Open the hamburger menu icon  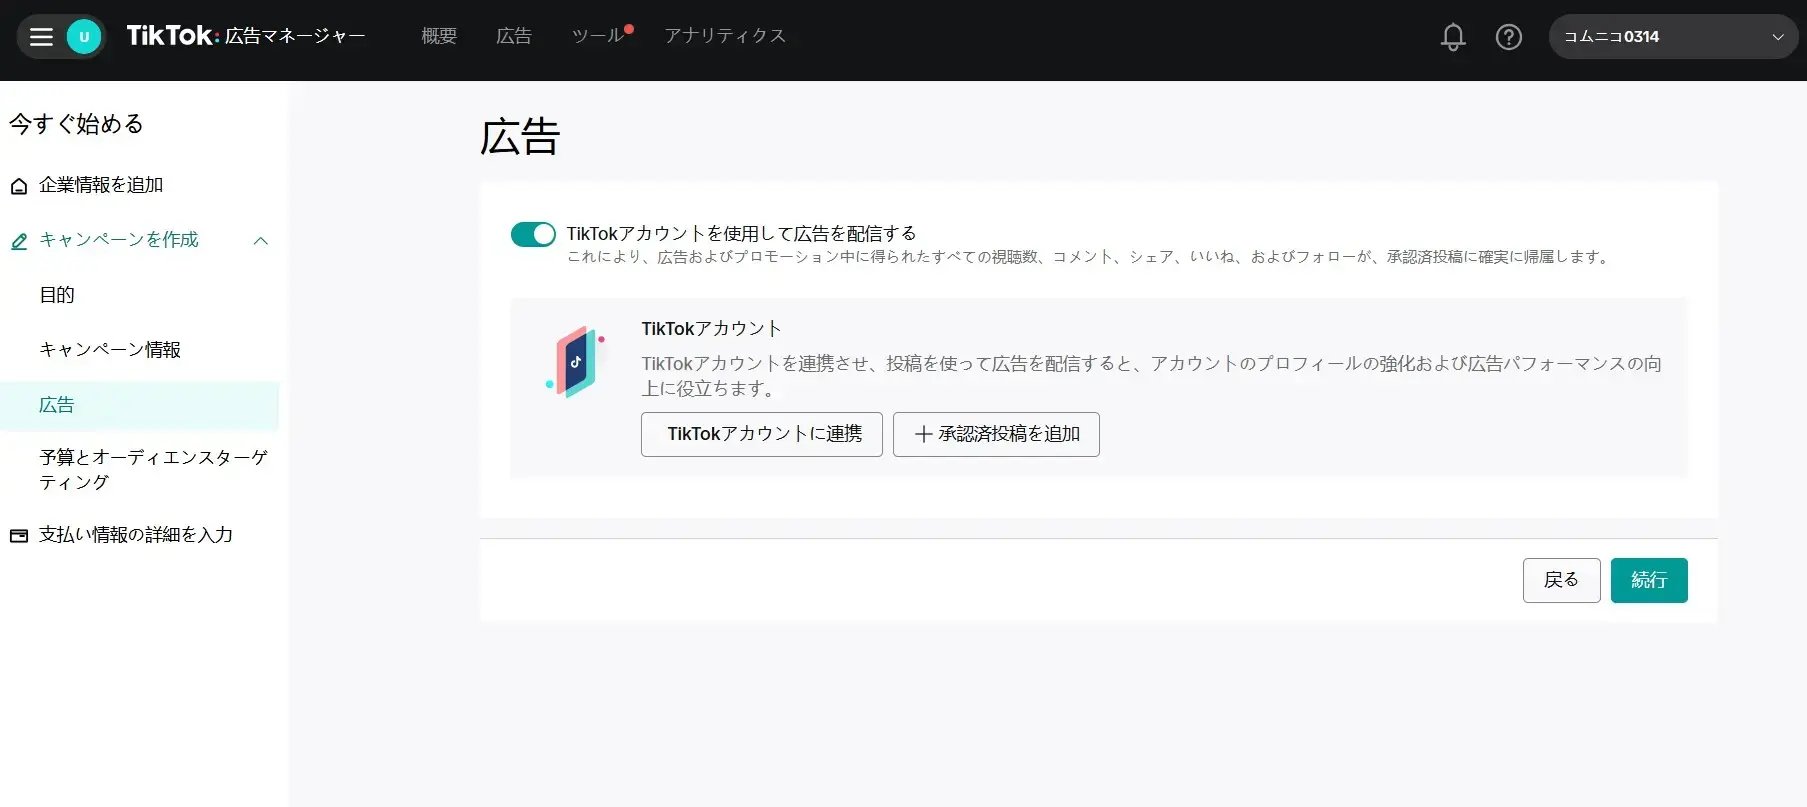[x=41, y=37]
